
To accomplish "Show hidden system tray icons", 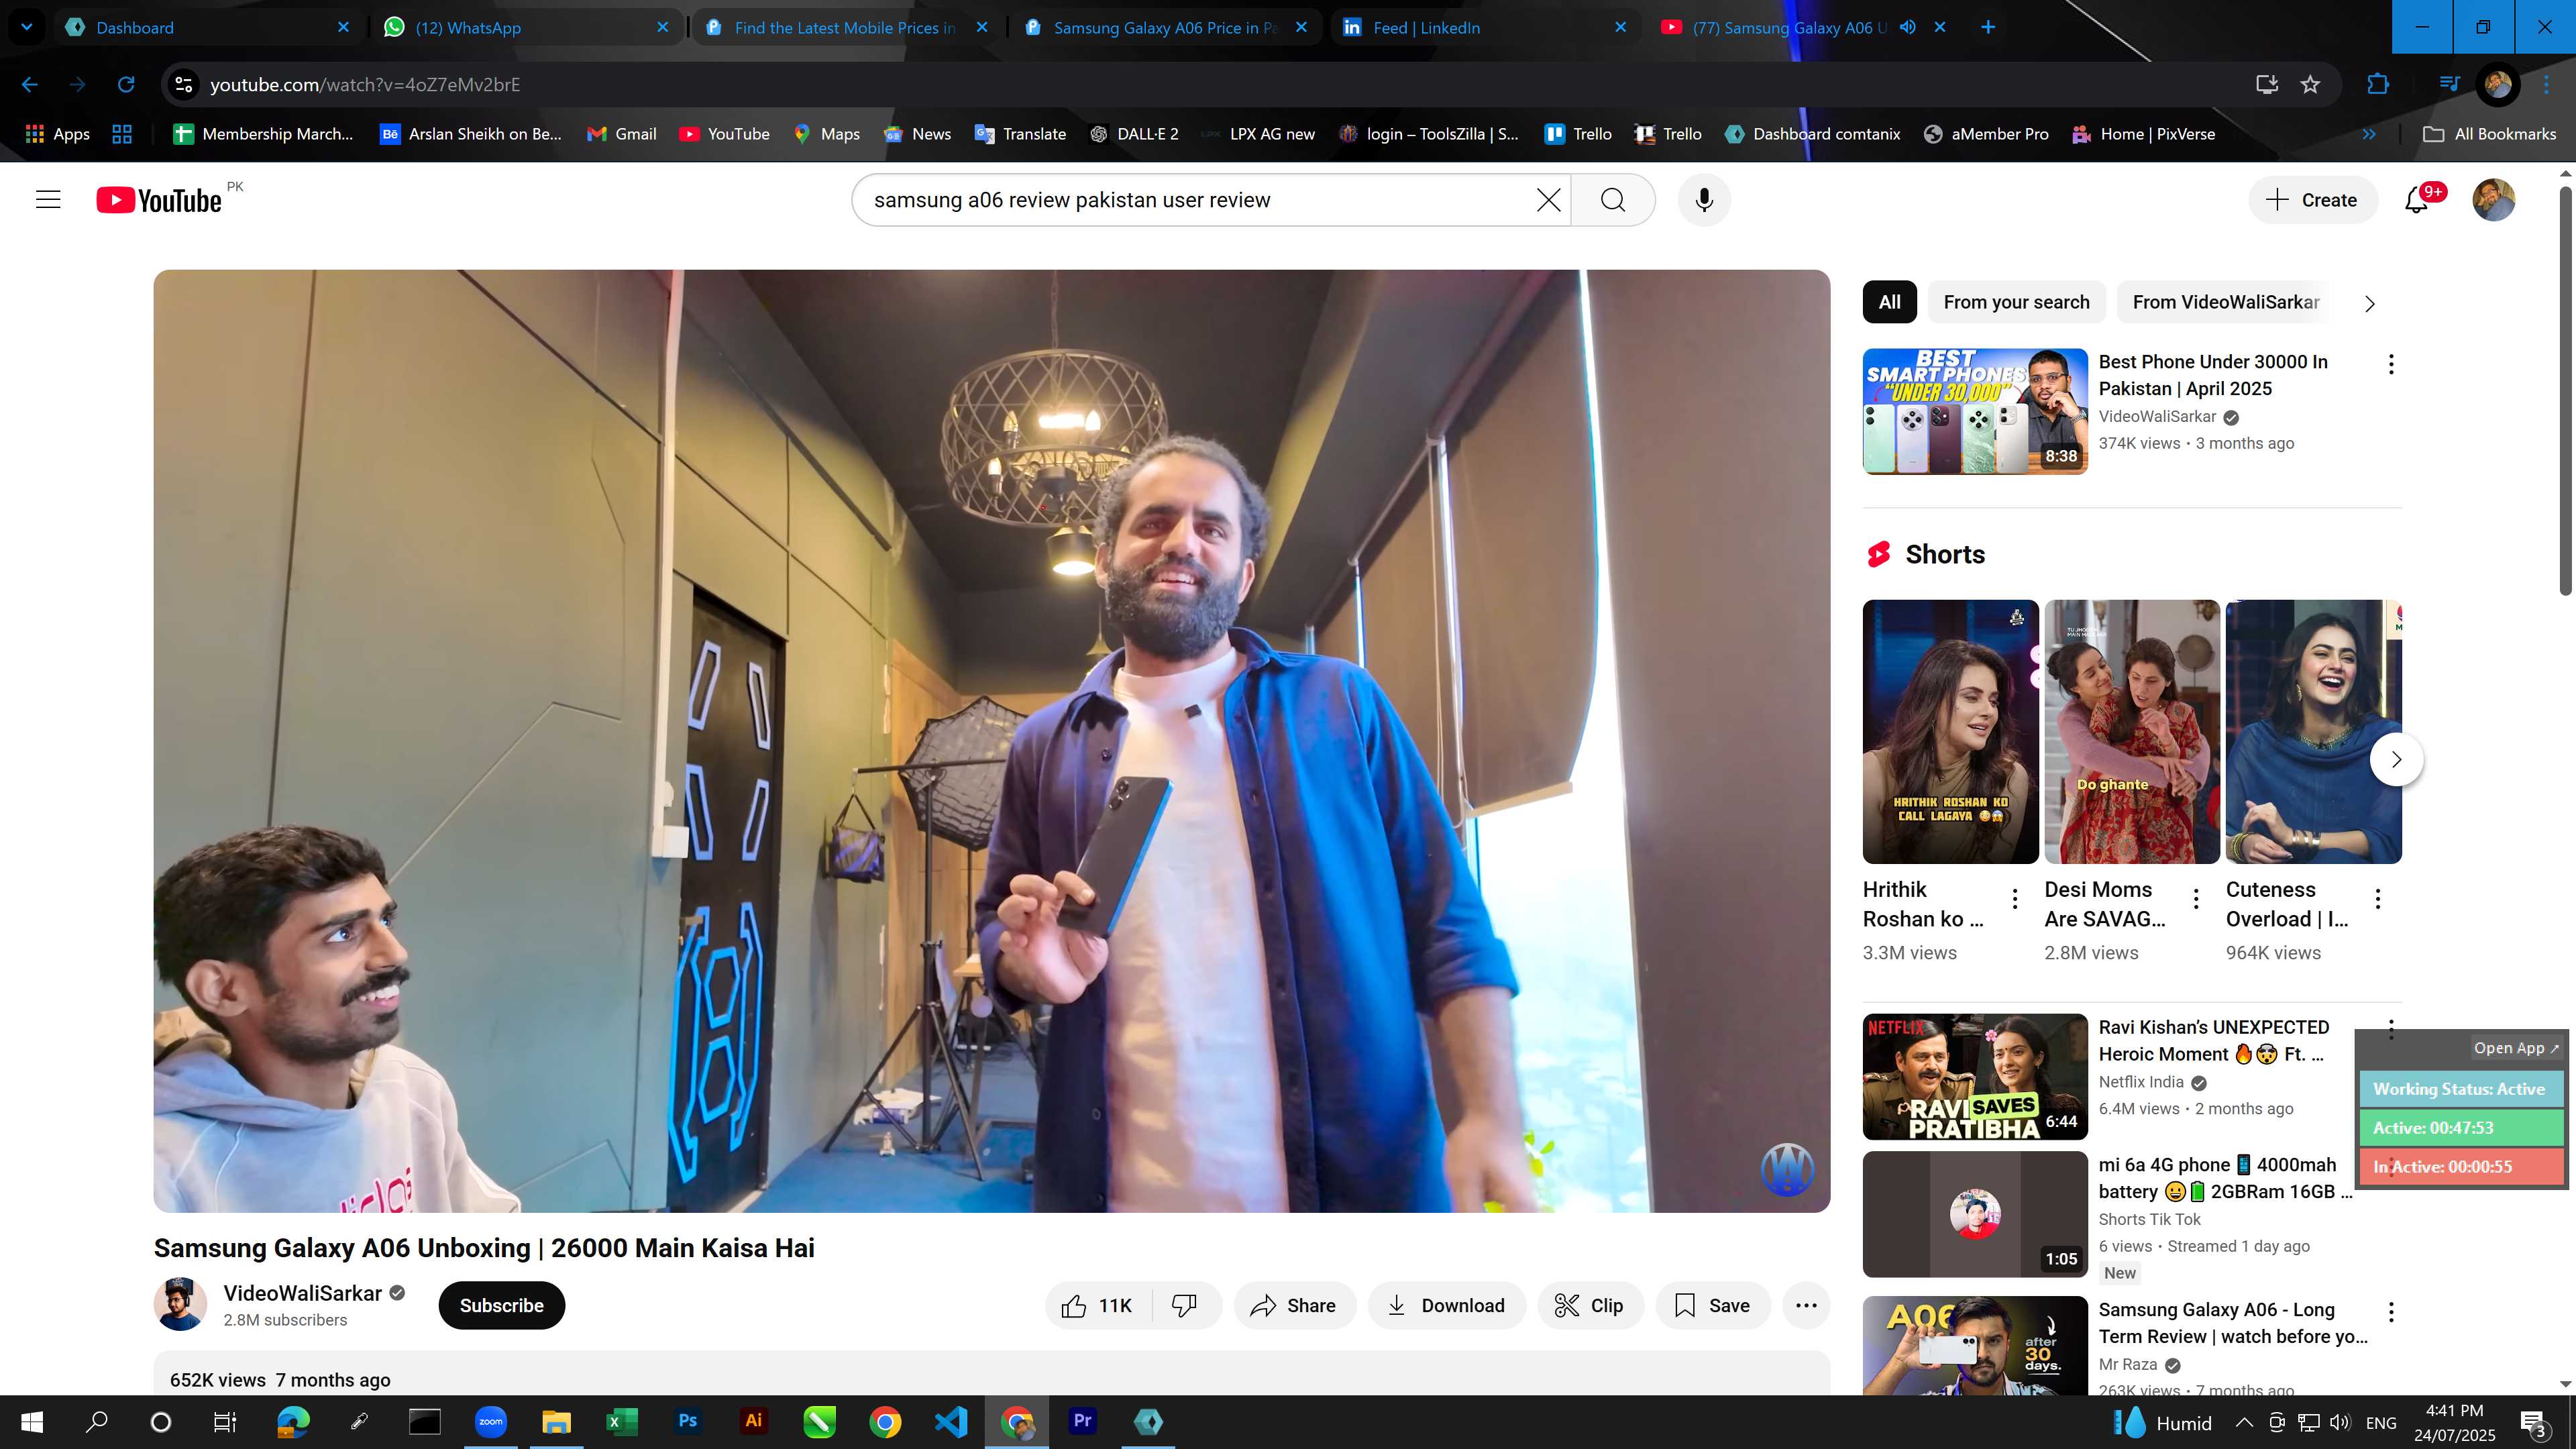I will 2244,1422.
